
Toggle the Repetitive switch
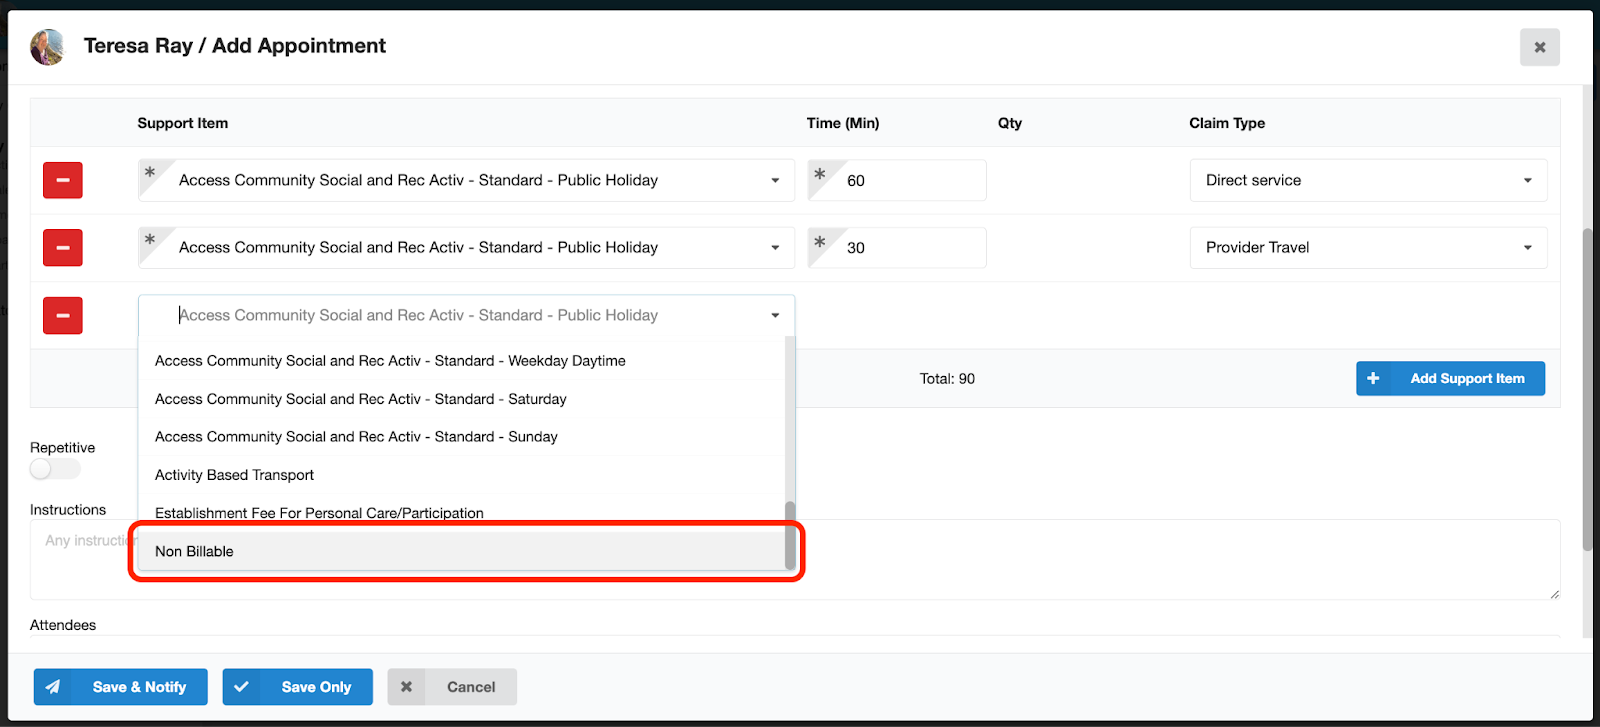pos(55,469)
